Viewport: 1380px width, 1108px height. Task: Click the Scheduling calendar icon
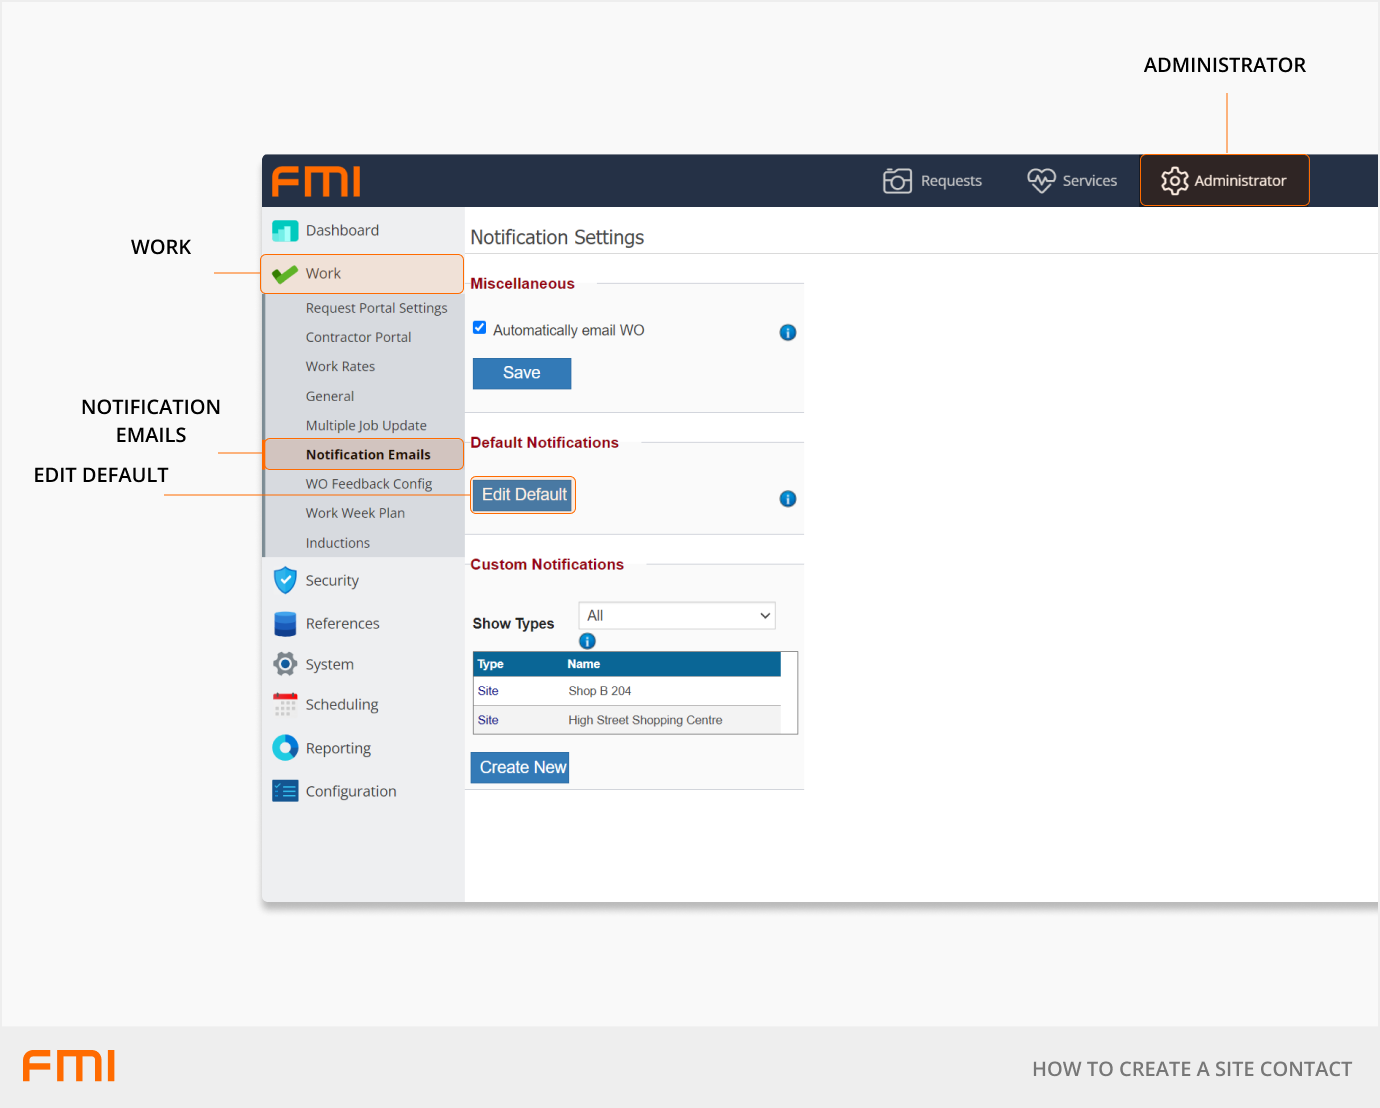pos(285,705)
